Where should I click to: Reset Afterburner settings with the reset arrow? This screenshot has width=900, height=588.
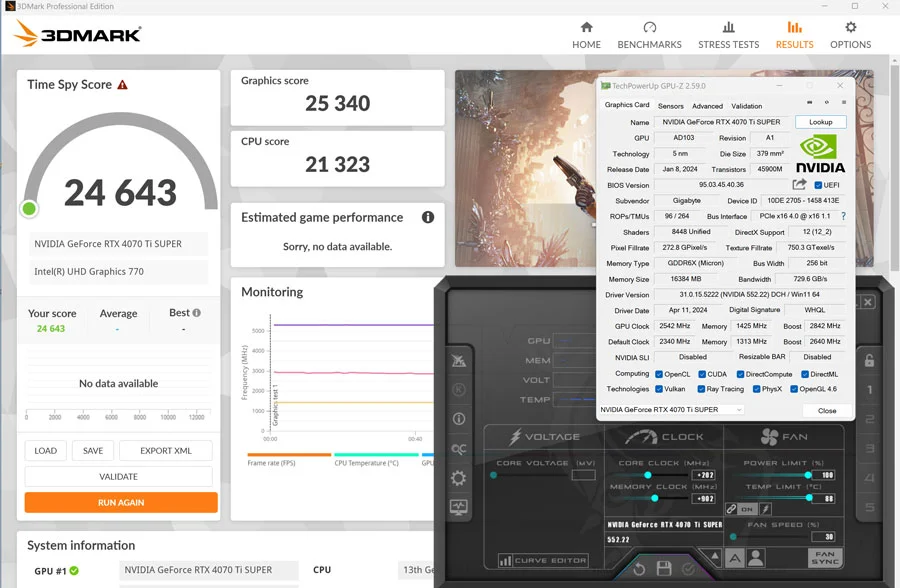coord(639,569)
